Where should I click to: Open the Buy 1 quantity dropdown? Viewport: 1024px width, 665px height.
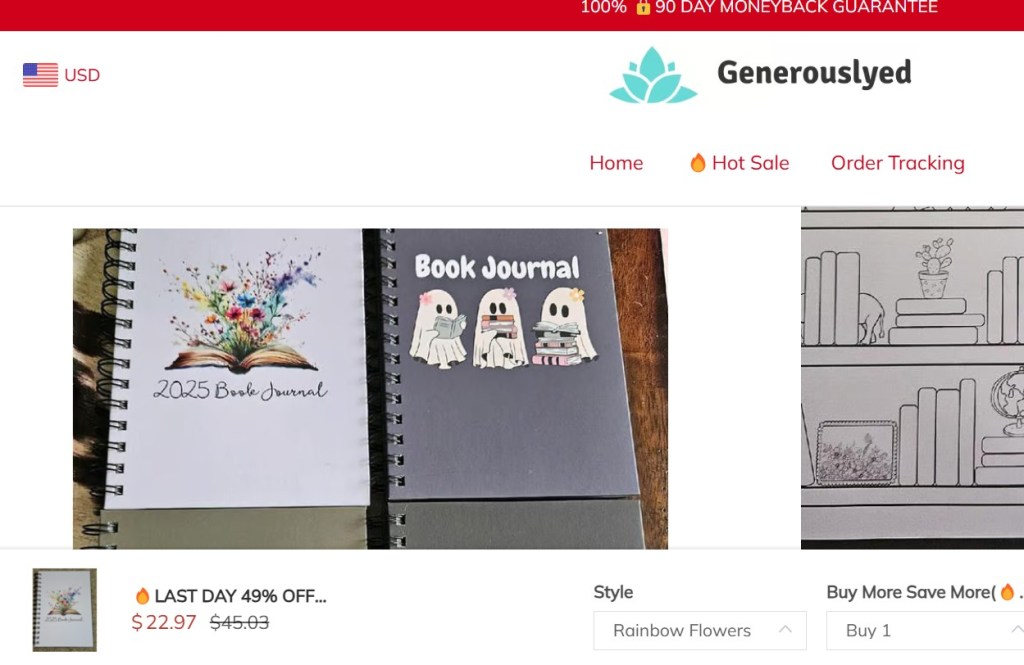(x=925, y=630)
